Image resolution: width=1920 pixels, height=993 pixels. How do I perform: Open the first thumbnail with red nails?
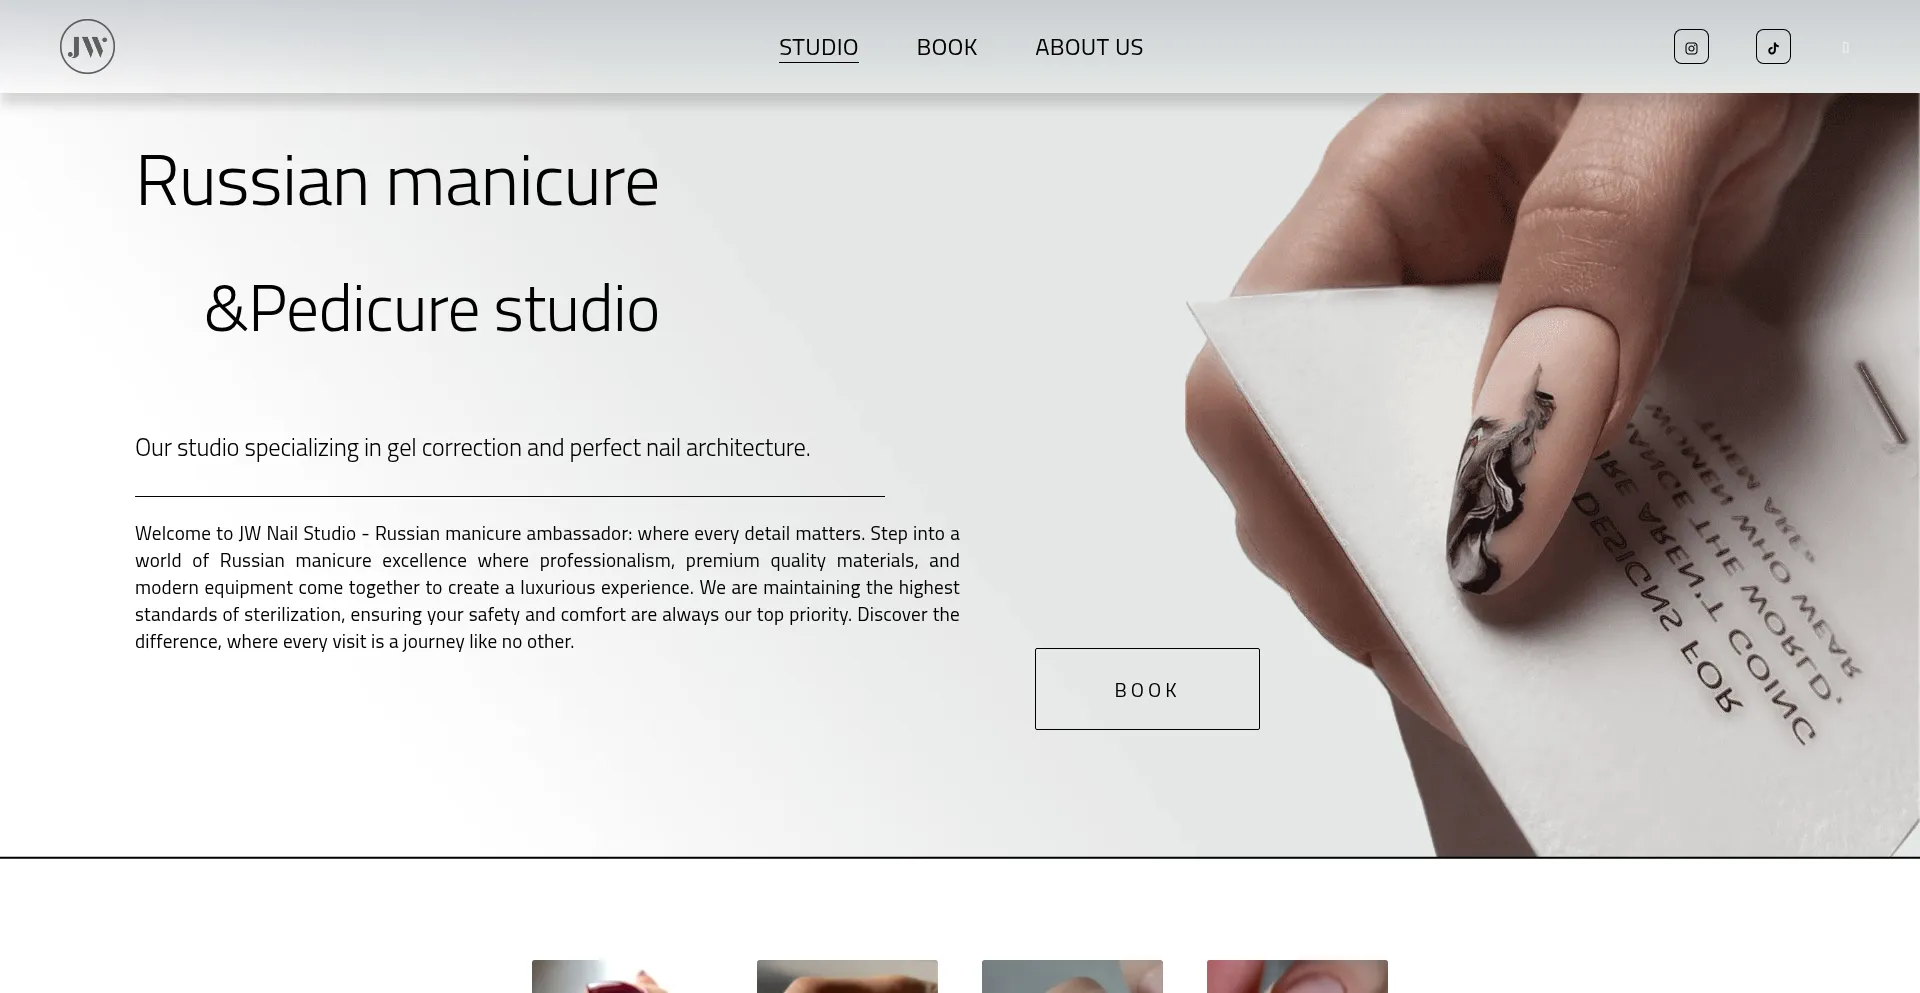pyautogui.click(x=622, y=976)
